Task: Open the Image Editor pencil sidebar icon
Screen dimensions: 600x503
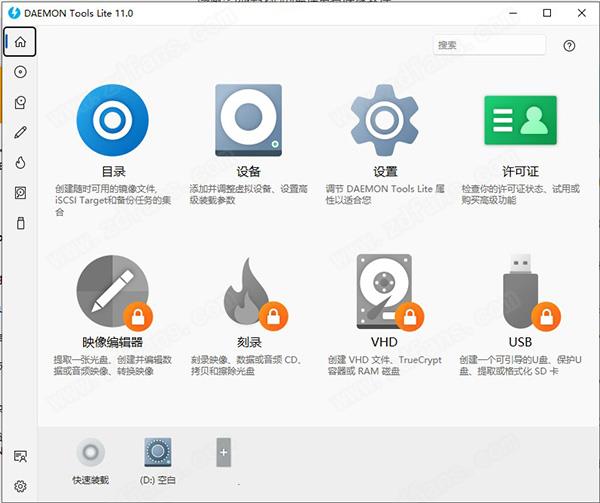Action: click(x=20, y=132)
